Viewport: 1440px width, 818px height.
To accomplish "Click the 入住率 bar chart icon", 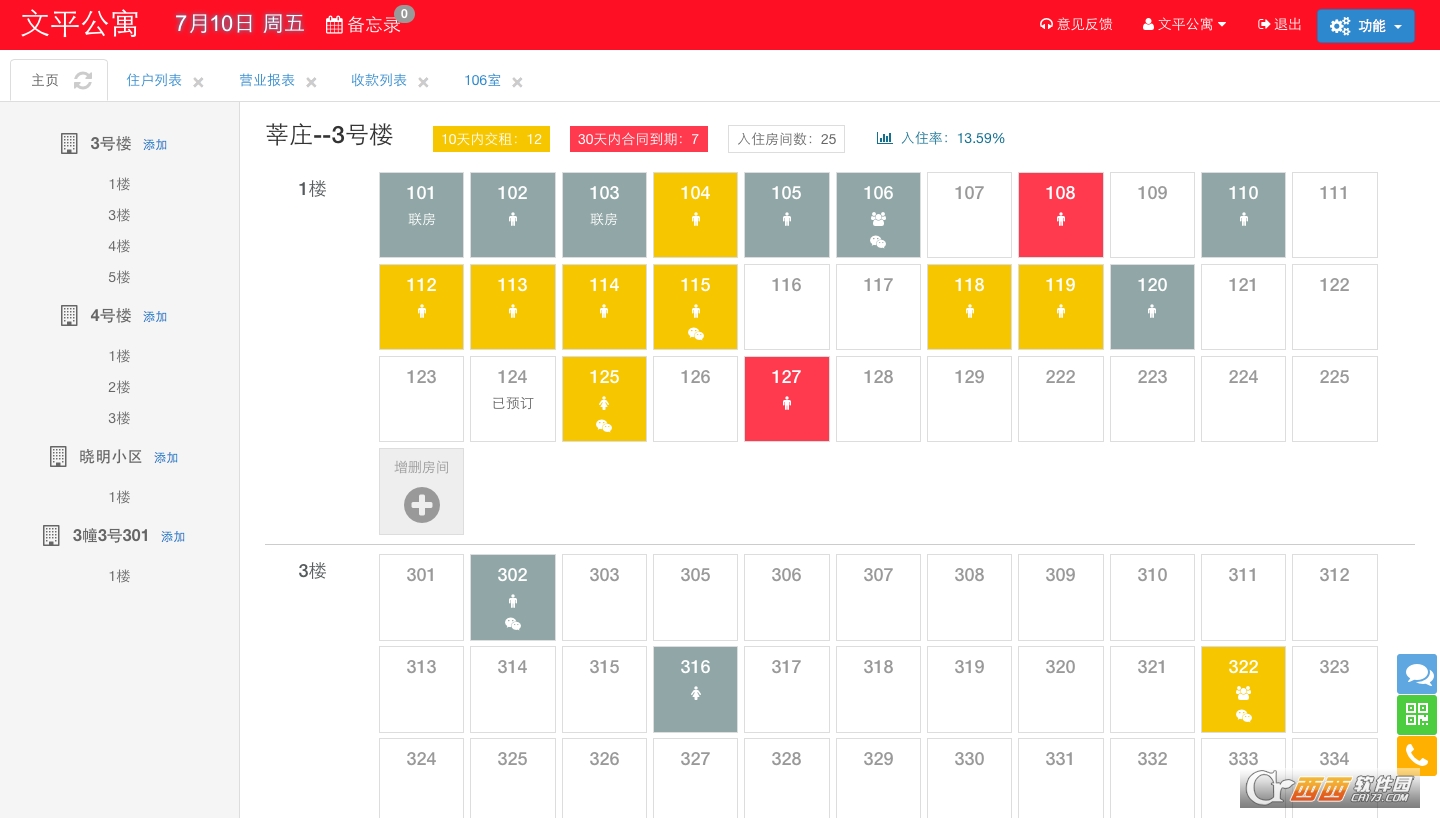I will [884, 138].
